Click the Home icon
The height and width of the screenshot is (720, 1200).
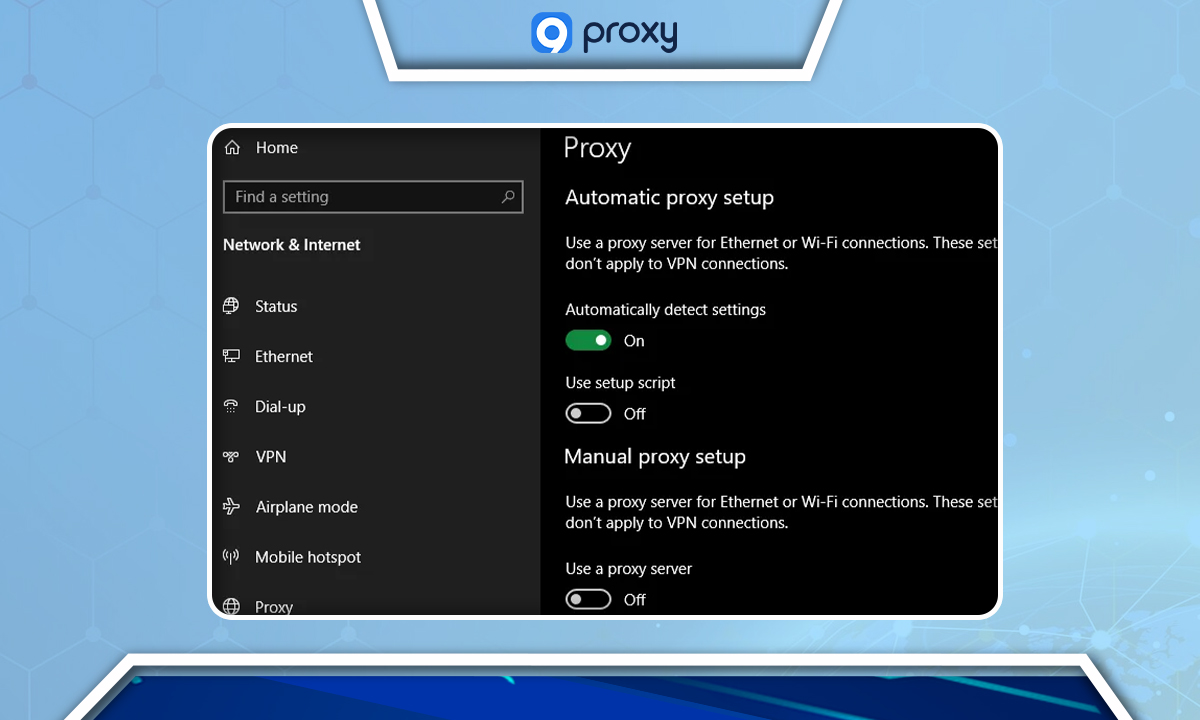231,147
